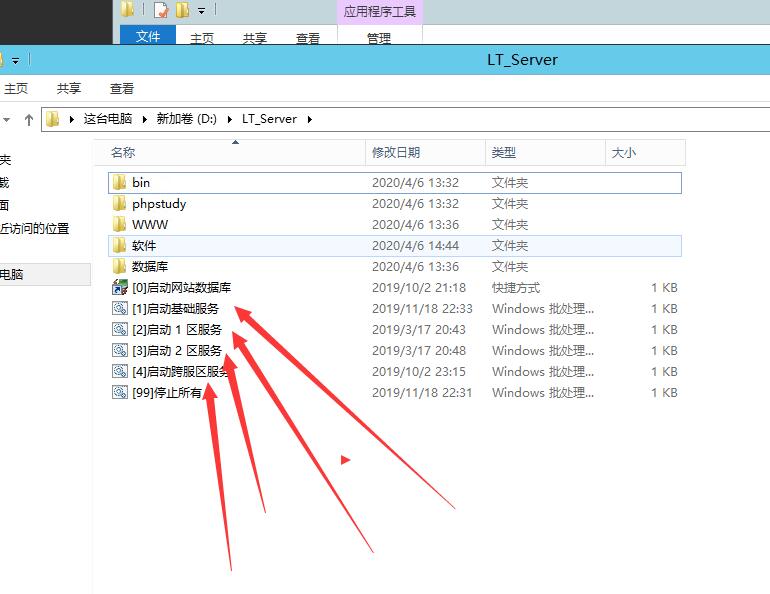Click file name [2]启动 1 区服务
This screenshot has width=770, height=594.
click(x=177, y=330)
